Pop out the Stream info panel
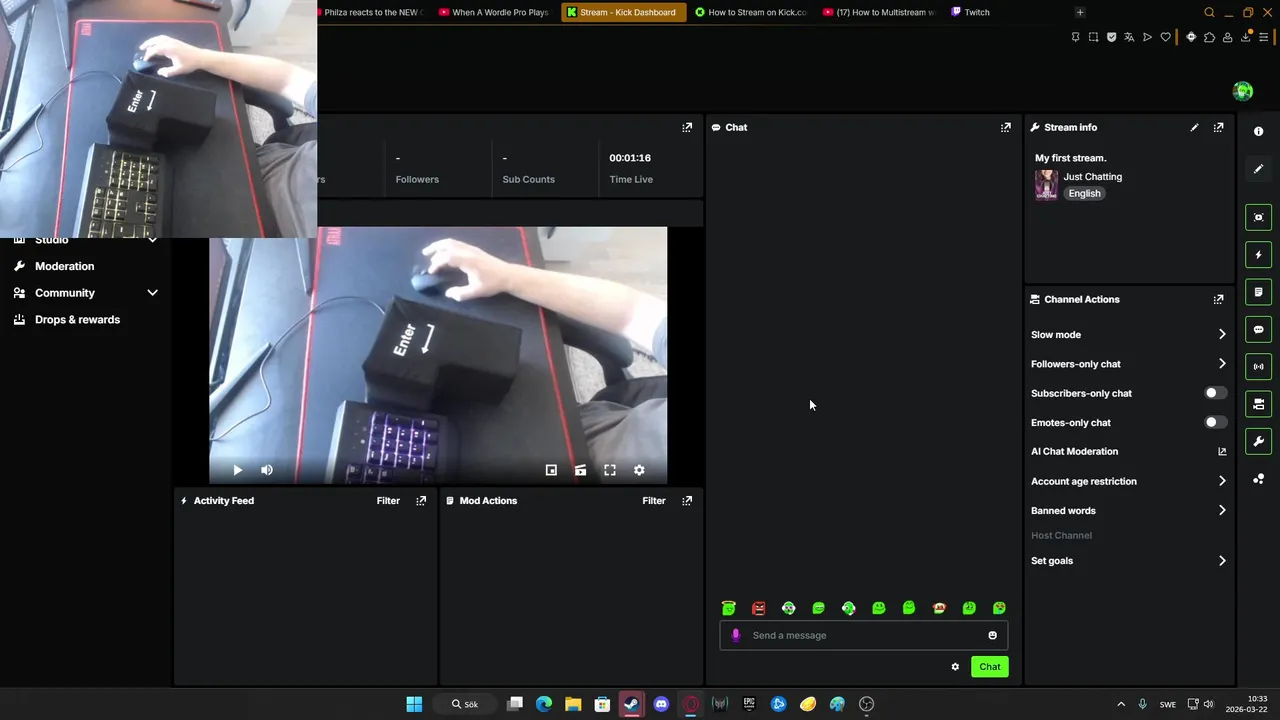 (x=1218, y=127)
